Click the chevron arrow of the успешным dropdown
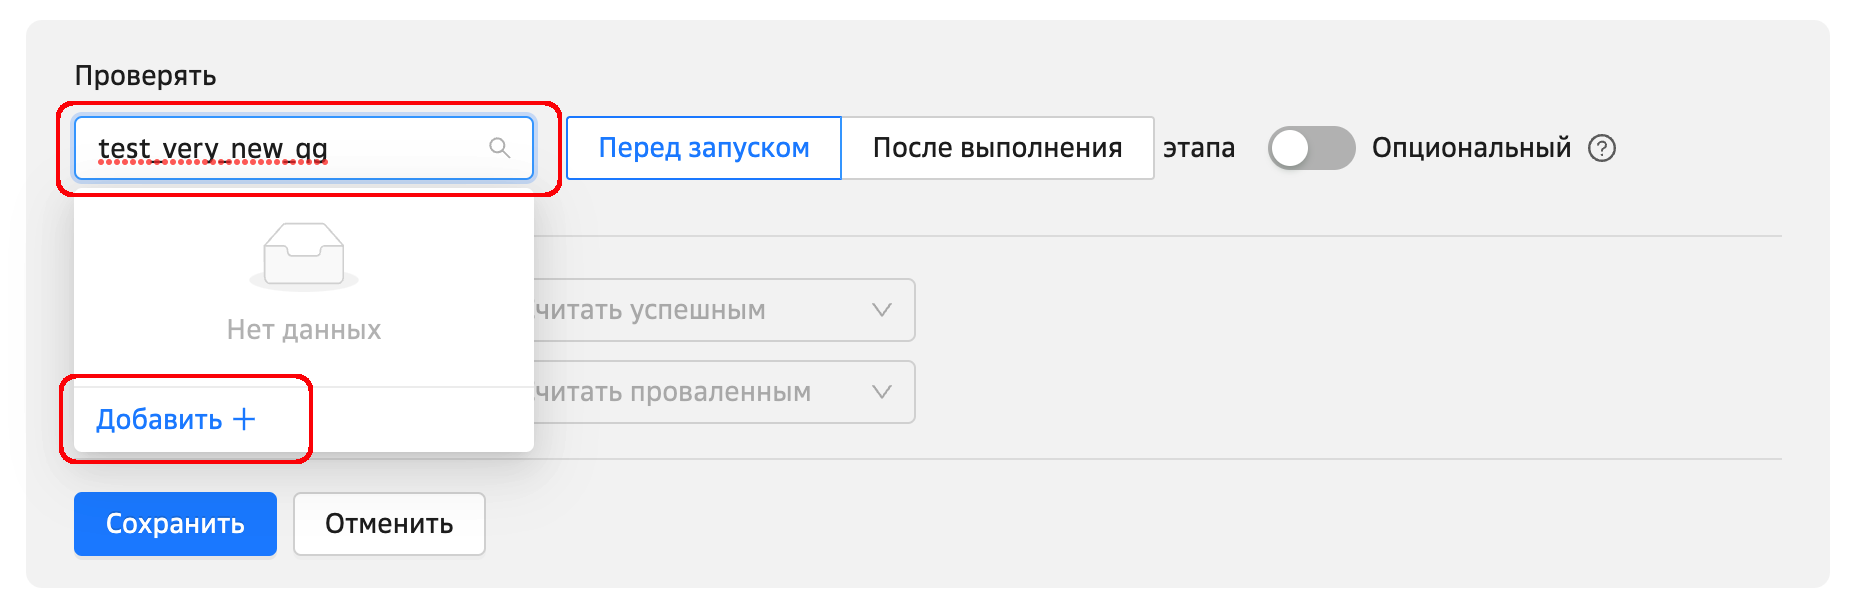The width and height of the screenshot is (1866, 612). pos(881,310)
